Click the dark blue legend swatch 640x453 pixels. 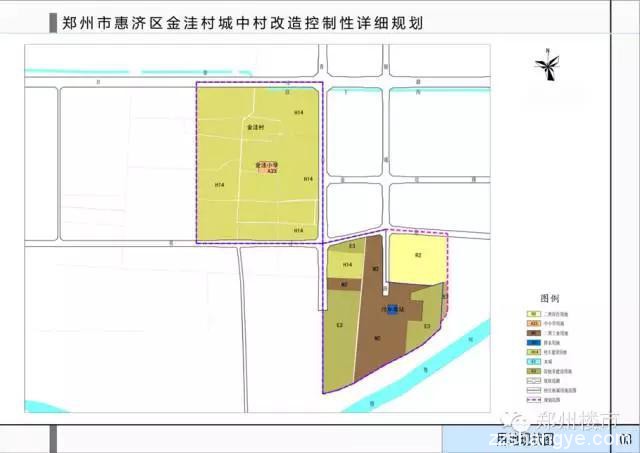pyautogui.click(x=533, y=343)
